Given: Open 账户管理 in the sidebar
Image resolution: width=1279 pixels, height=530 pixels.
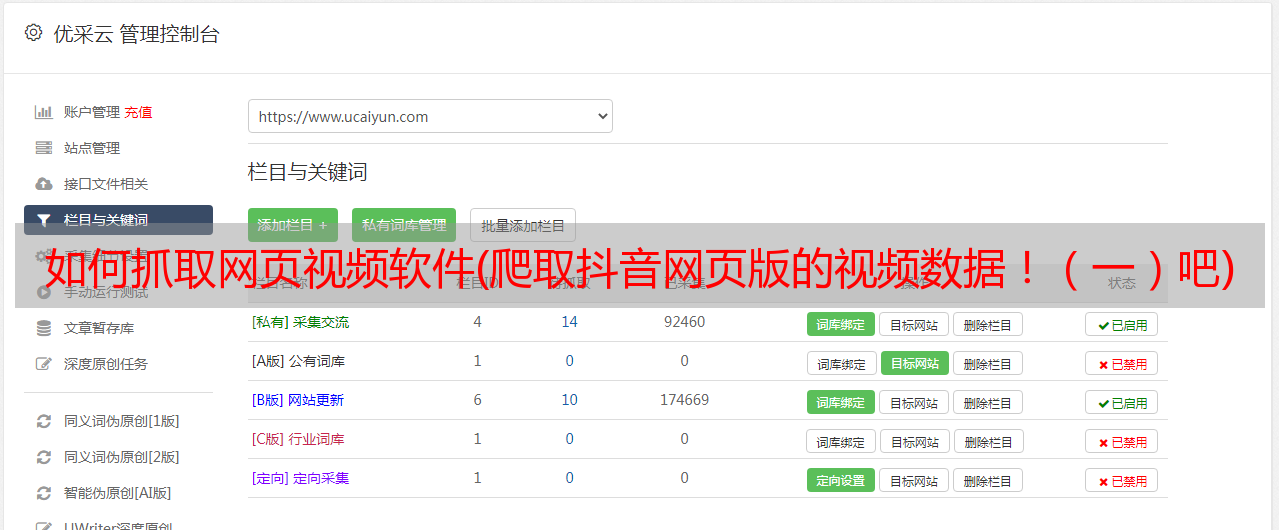Looking at the screenshot, I should (x=92, y=112).
